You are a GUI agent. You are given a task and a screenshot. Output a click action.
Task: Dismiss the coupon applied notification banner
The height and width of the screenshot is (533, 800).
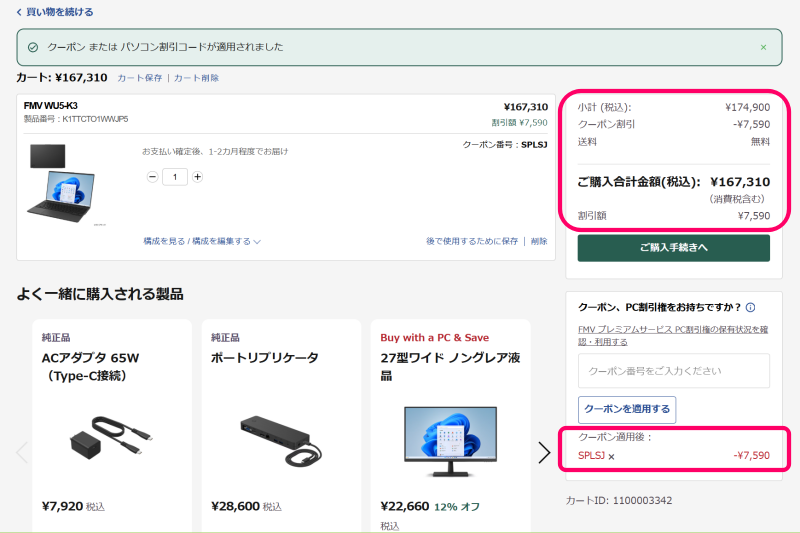point(763,47)
